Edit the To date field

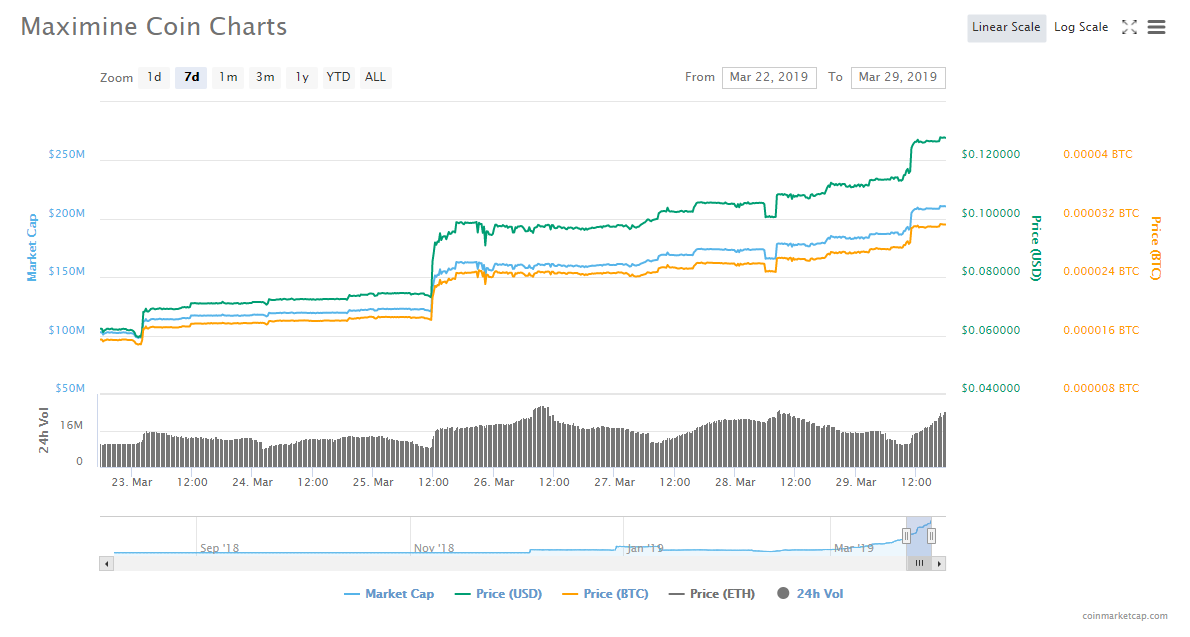coord(898,77)
